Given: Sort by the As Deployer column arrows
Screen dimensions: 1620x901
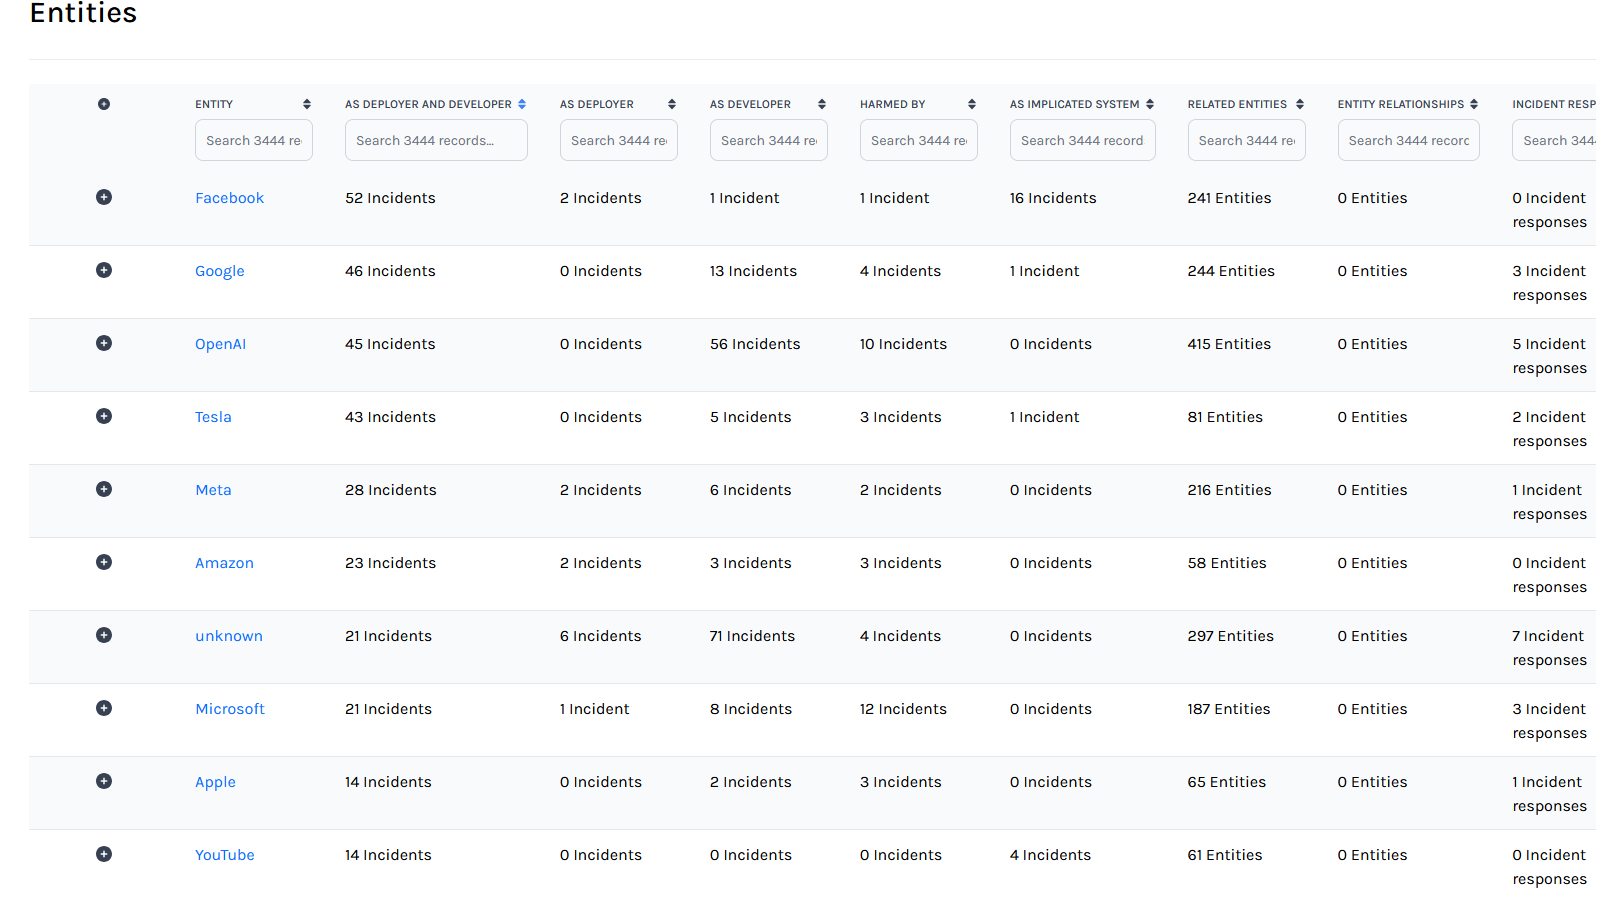Looking at the screenshot, I should click(672, 104).
